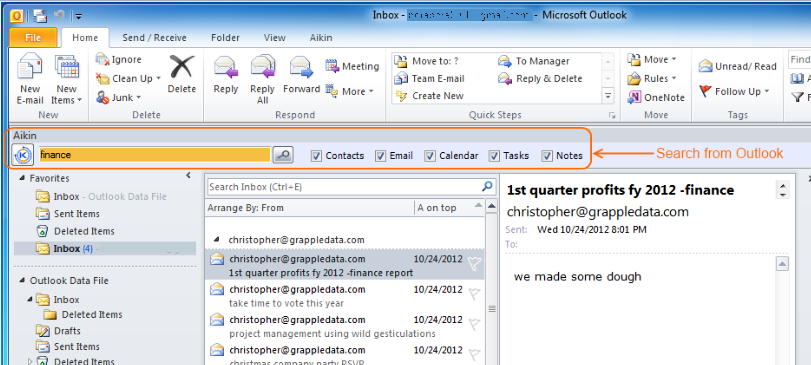
Task: Click the Search Inbox magnifier icon
Action: pyautogui.click(x=487, y=186)
